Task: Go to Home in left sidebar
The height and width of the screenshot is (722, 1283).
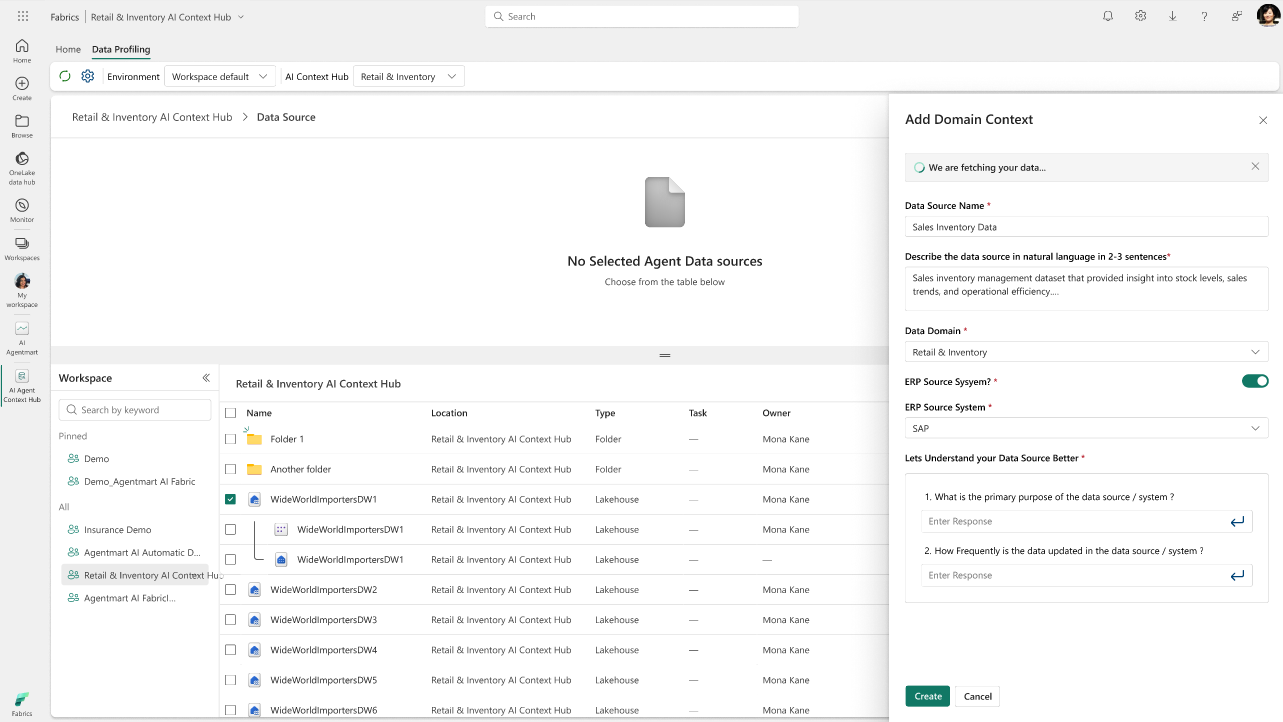Action: [22, 51]
